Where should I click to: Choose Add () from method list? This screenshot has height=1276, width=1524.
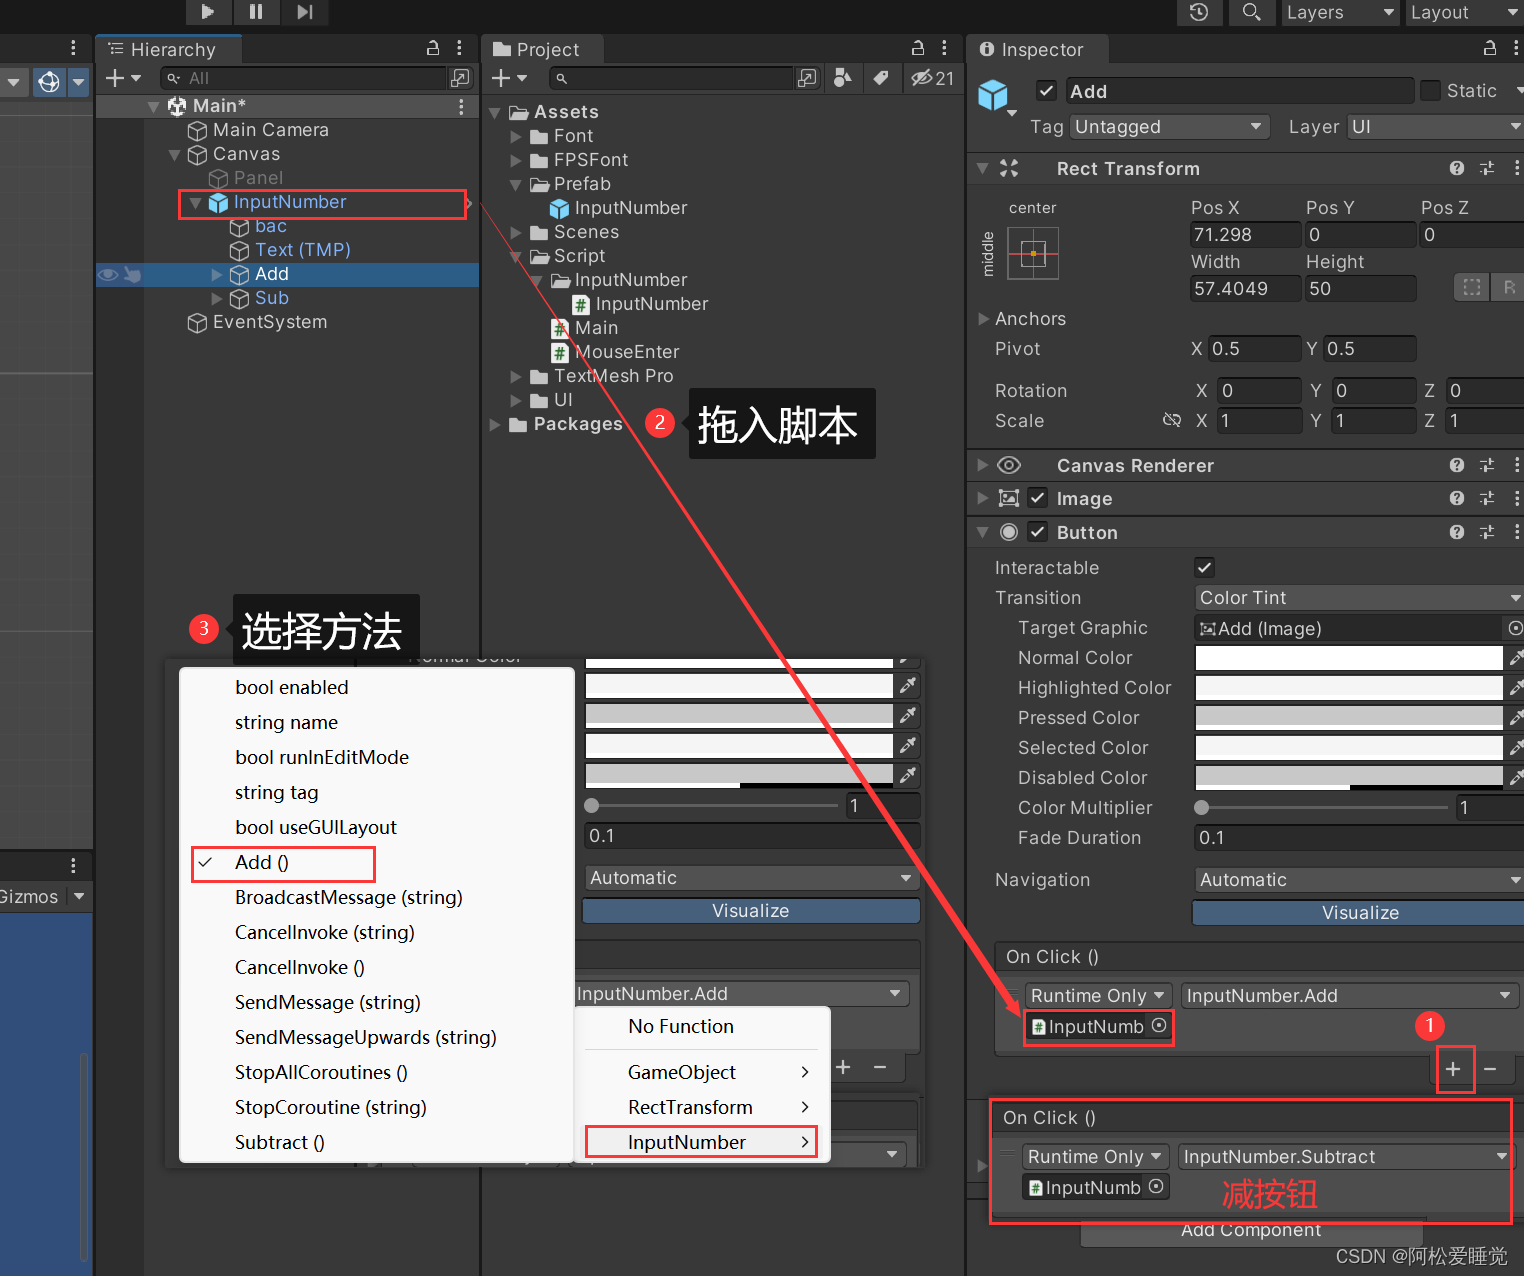[x=262, y=863]
